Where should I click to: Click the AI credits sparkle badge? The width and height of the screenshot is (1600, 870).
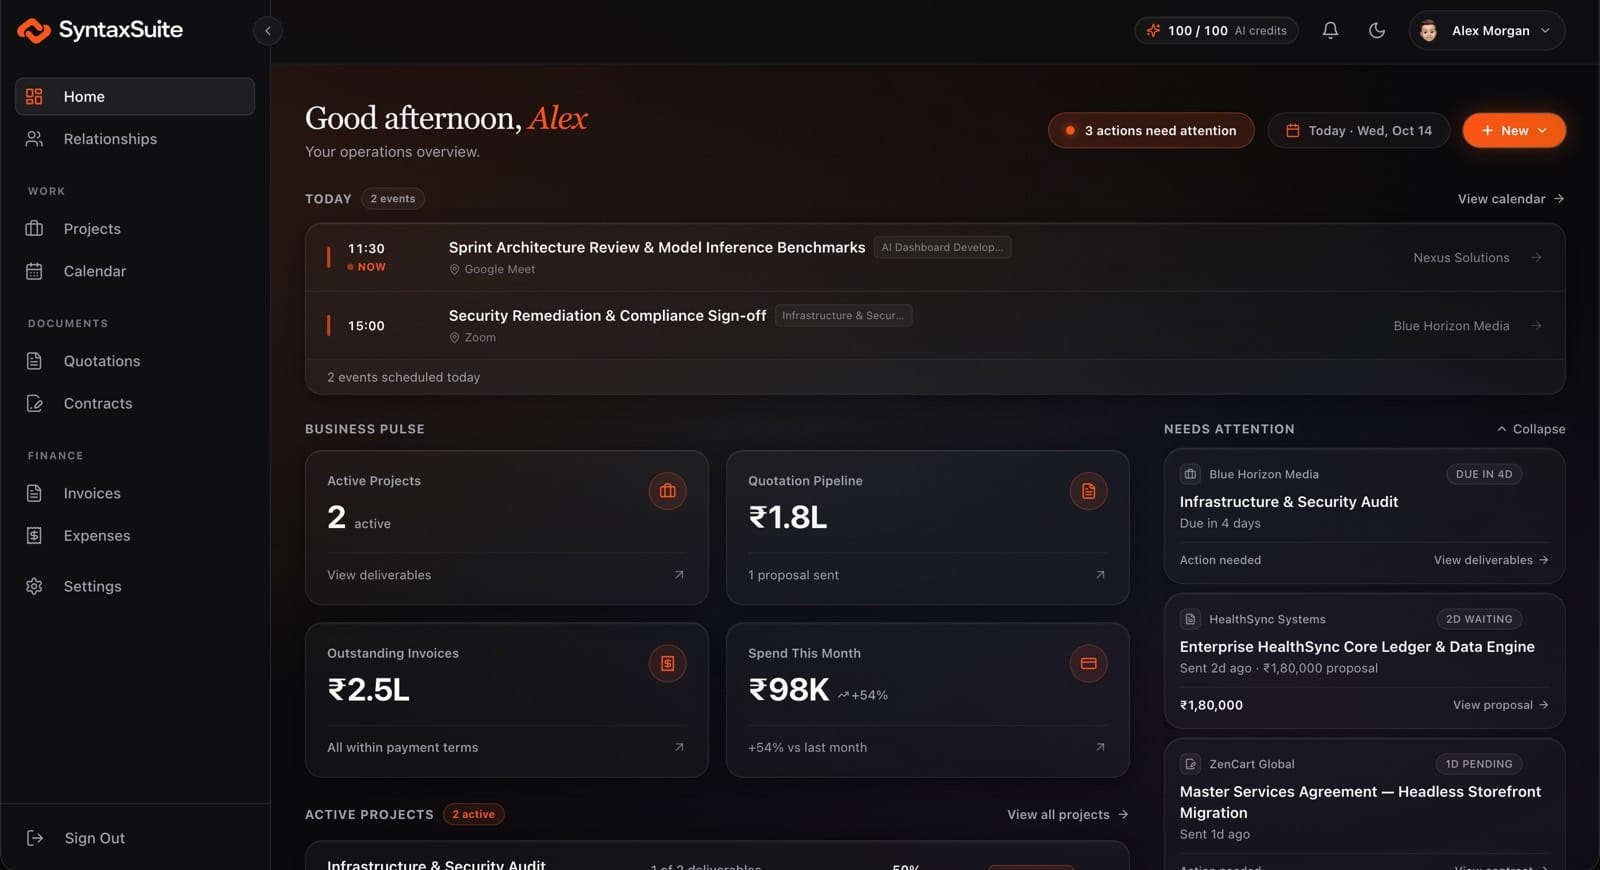click(x=1216, y=31)
